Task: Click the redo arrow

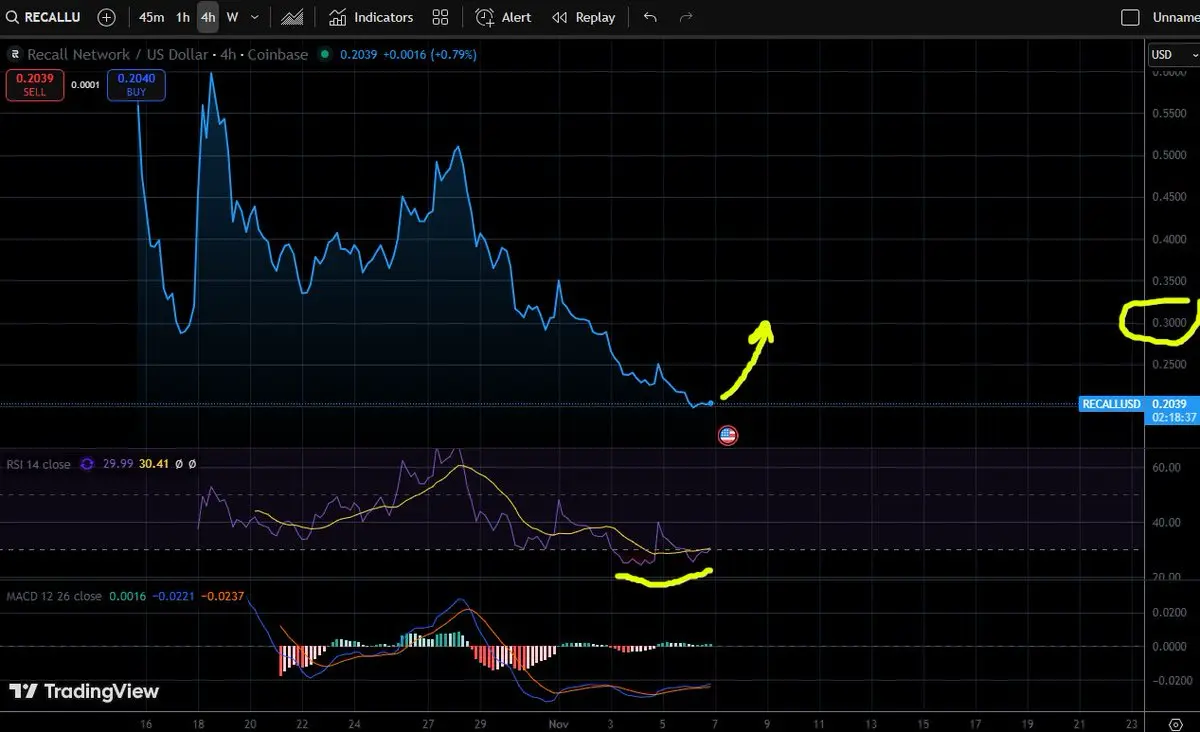Action: pyautogui.click(x=686, y=17)
